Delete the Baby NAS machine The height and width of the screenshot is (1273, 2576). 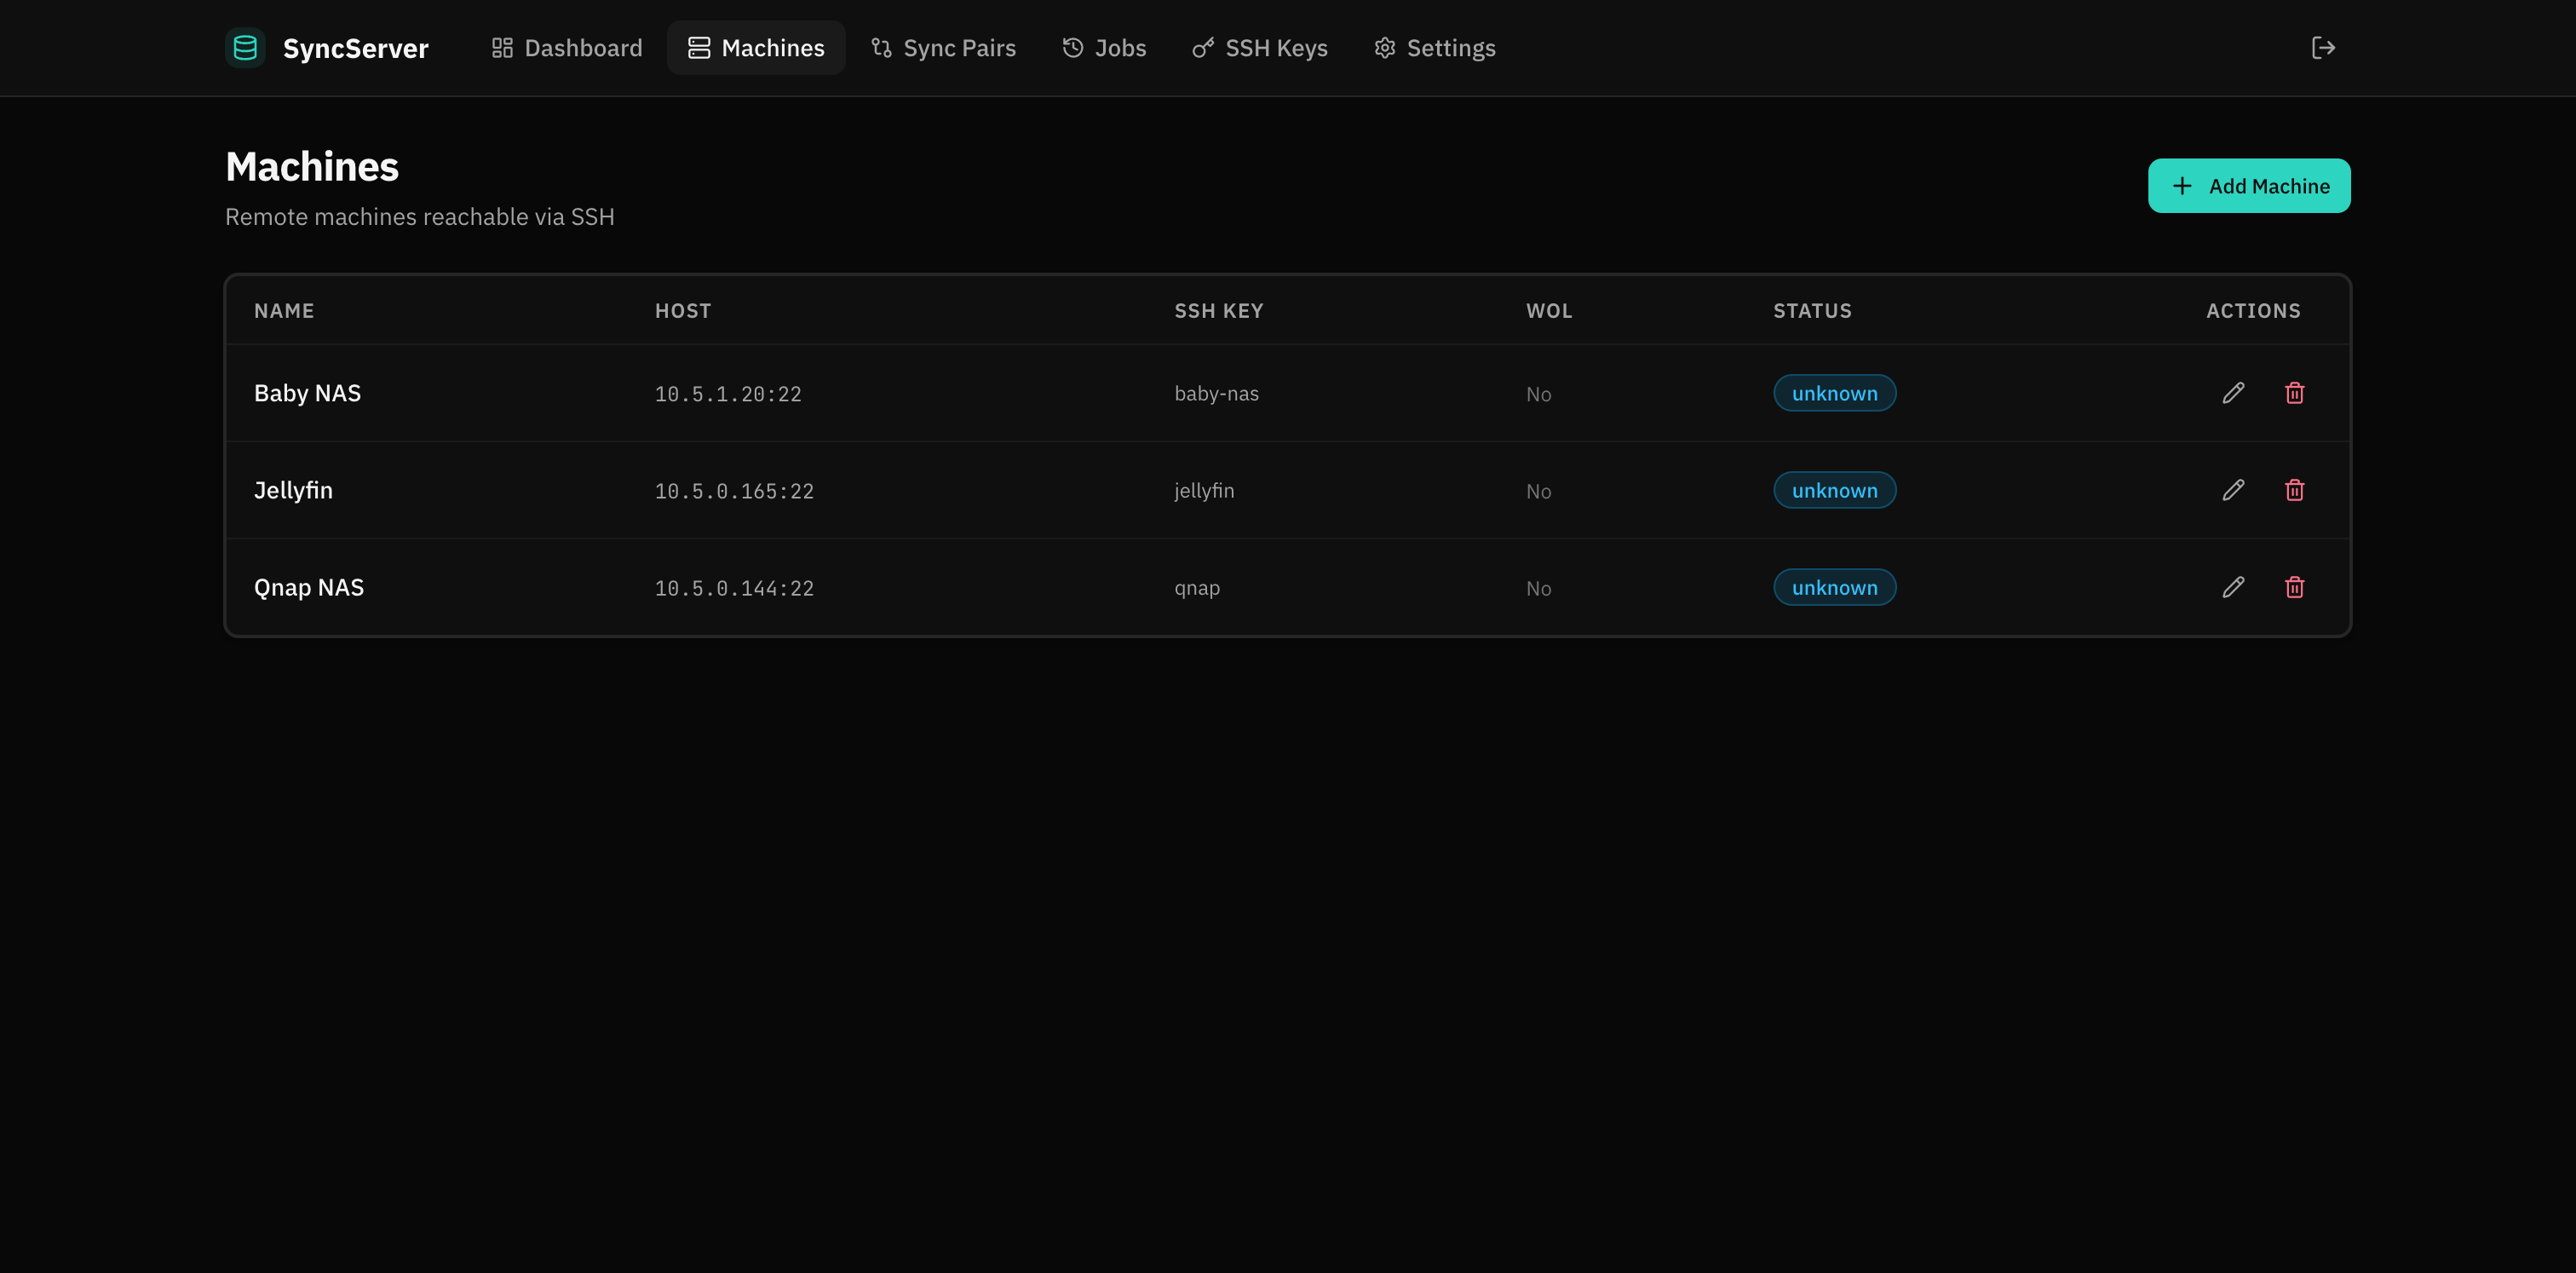[2295, 393]
